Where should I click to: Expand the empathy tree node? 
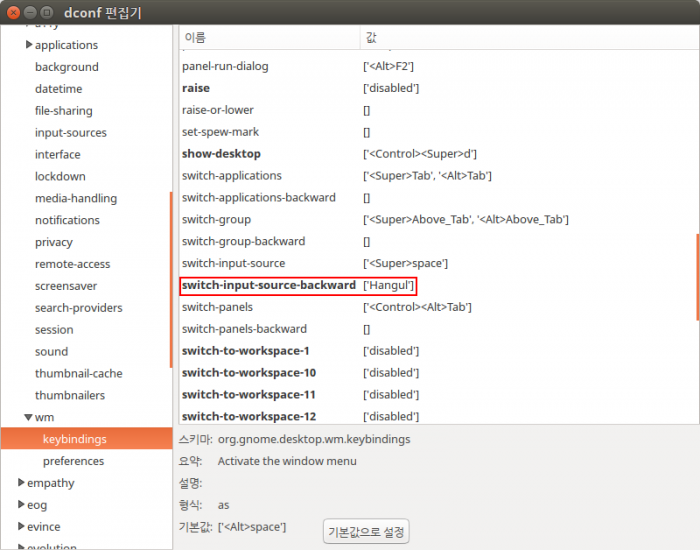coord(21,483)
